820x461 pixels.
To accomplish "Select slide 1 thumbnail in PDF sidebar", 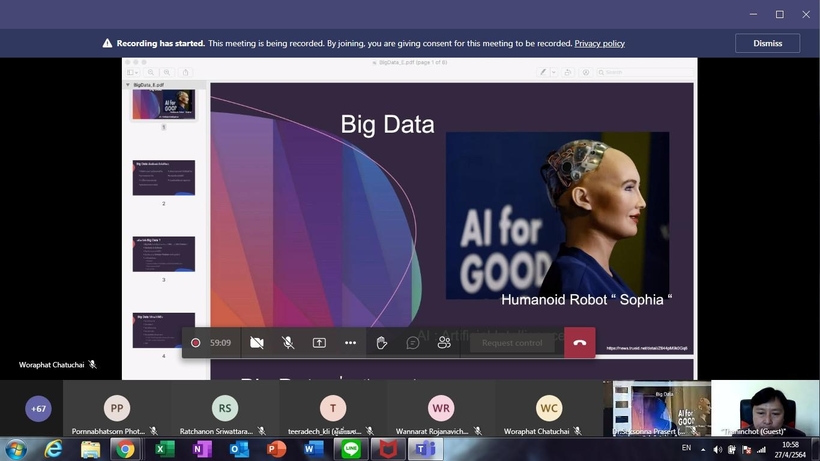I will coord(164,104).
